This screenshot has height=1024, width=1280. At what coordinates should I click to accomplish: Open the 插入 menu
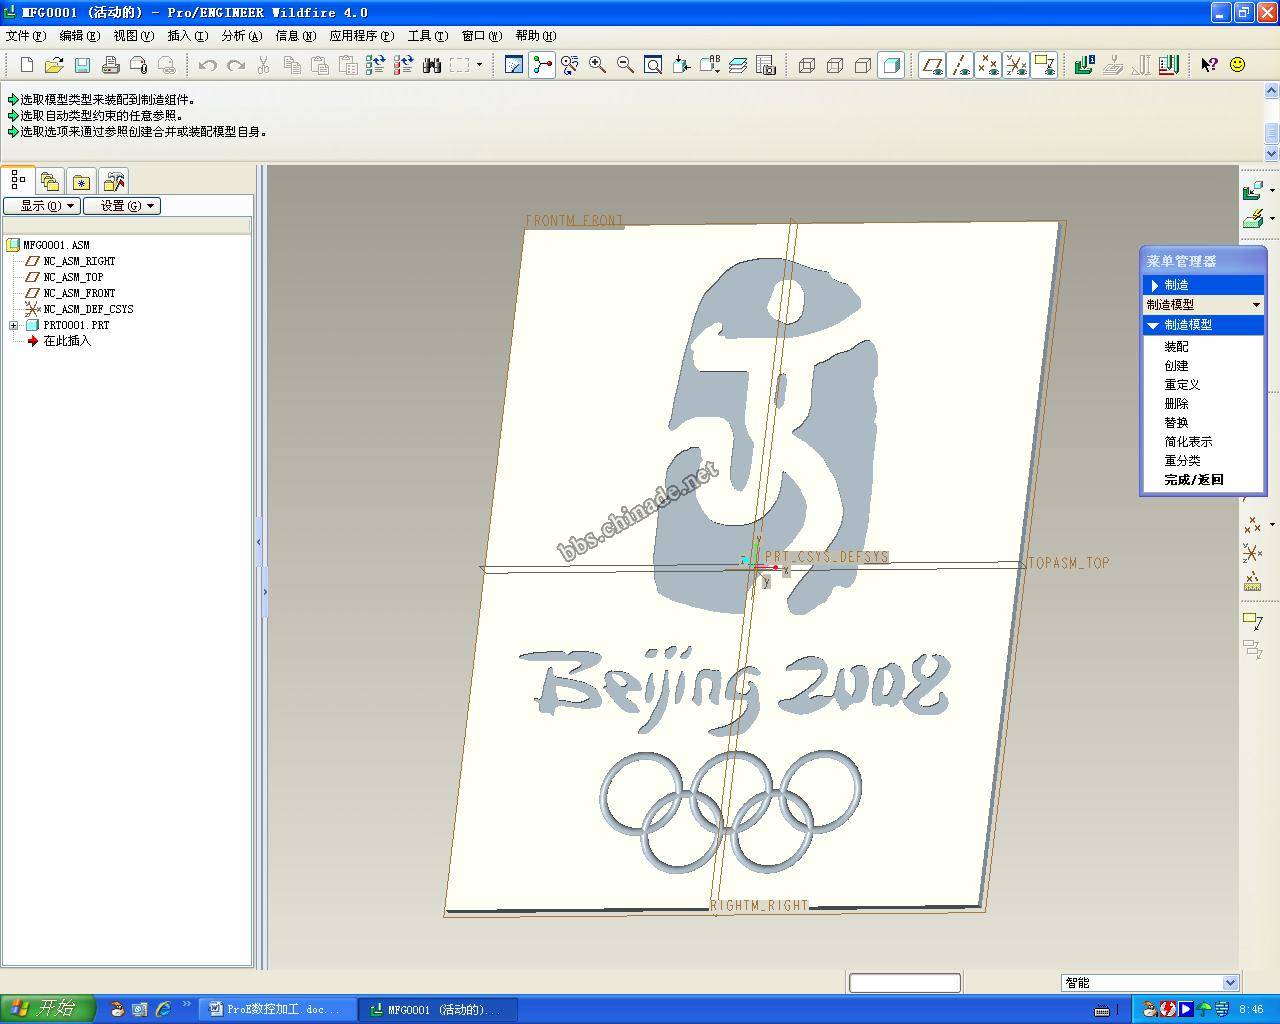coord(188,36)
